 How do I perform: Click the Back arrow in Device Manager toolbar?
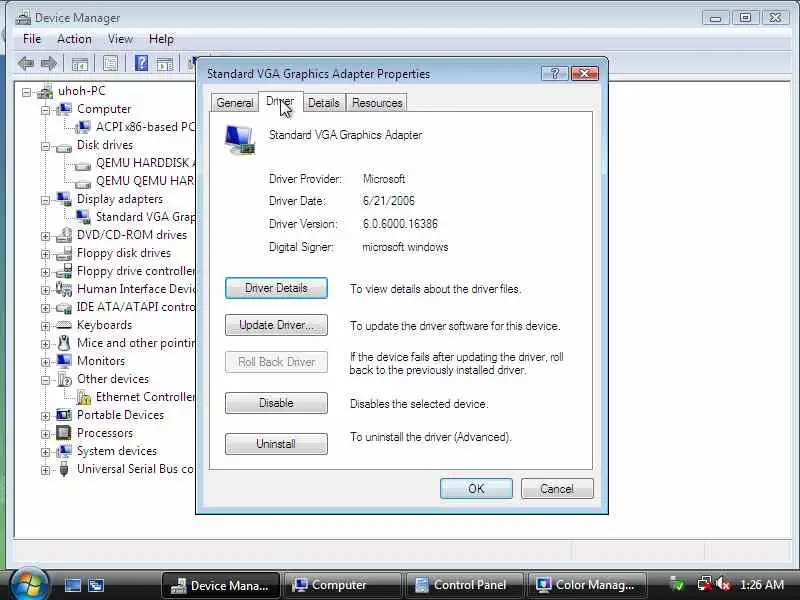[x=26, y=64]
